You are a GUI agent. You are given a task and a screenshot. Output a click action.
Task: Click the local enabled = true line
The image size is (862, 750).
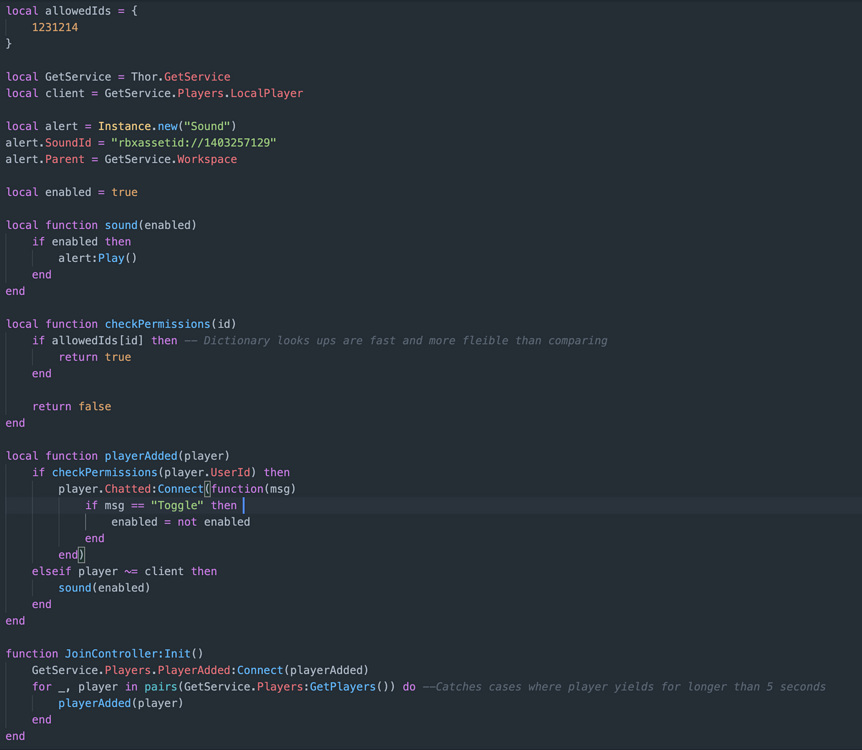click(x=70, y=191)
